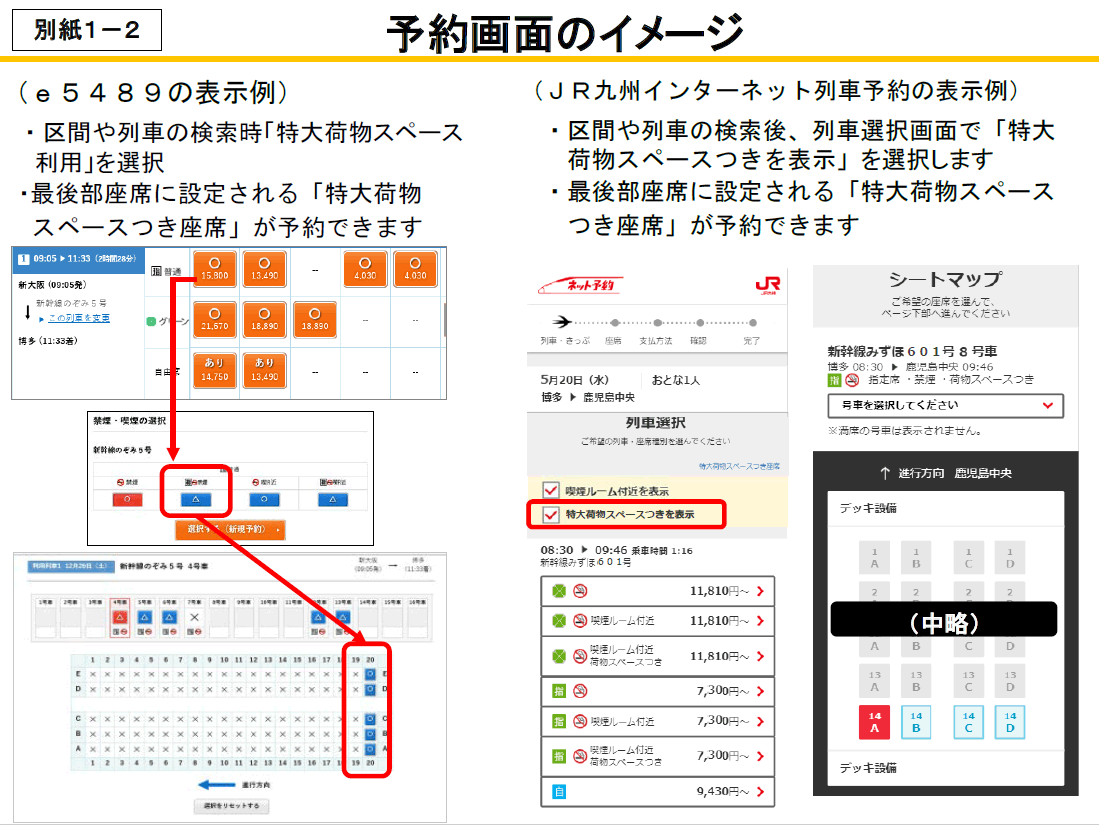Pick available seat 20B in the seat grid
Screen dimensions: 1099x825
click(370, 734)
